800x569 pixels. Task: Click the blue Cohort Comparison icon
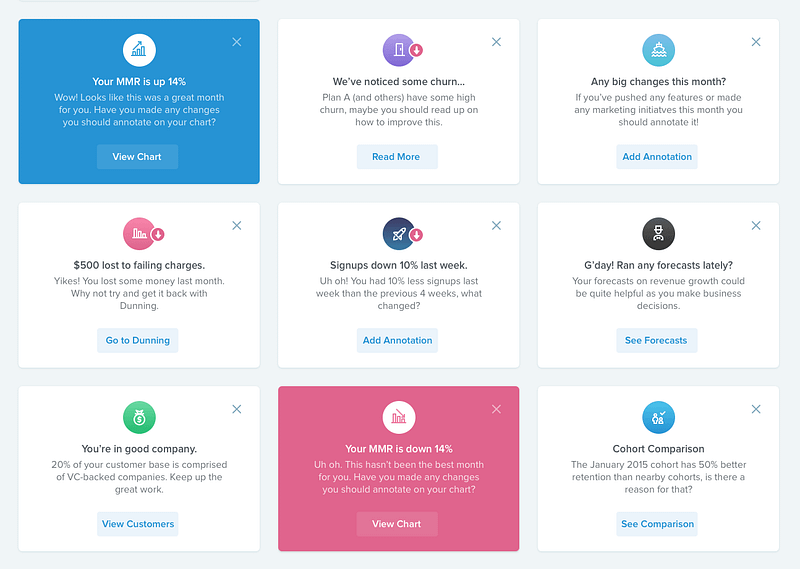click(658, 417)
